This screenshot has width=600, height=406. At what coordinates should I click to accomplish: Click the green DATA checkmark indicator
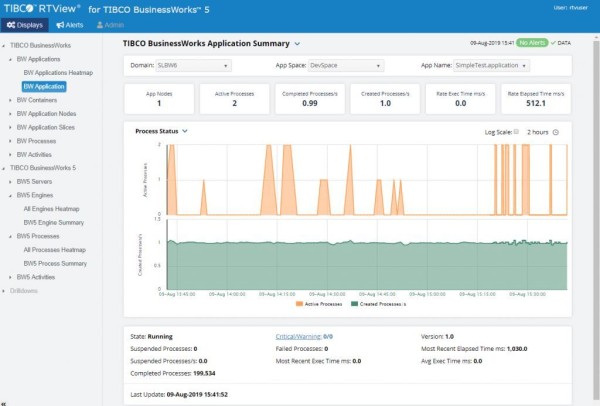pyautogui.click(x=561, y=43)
